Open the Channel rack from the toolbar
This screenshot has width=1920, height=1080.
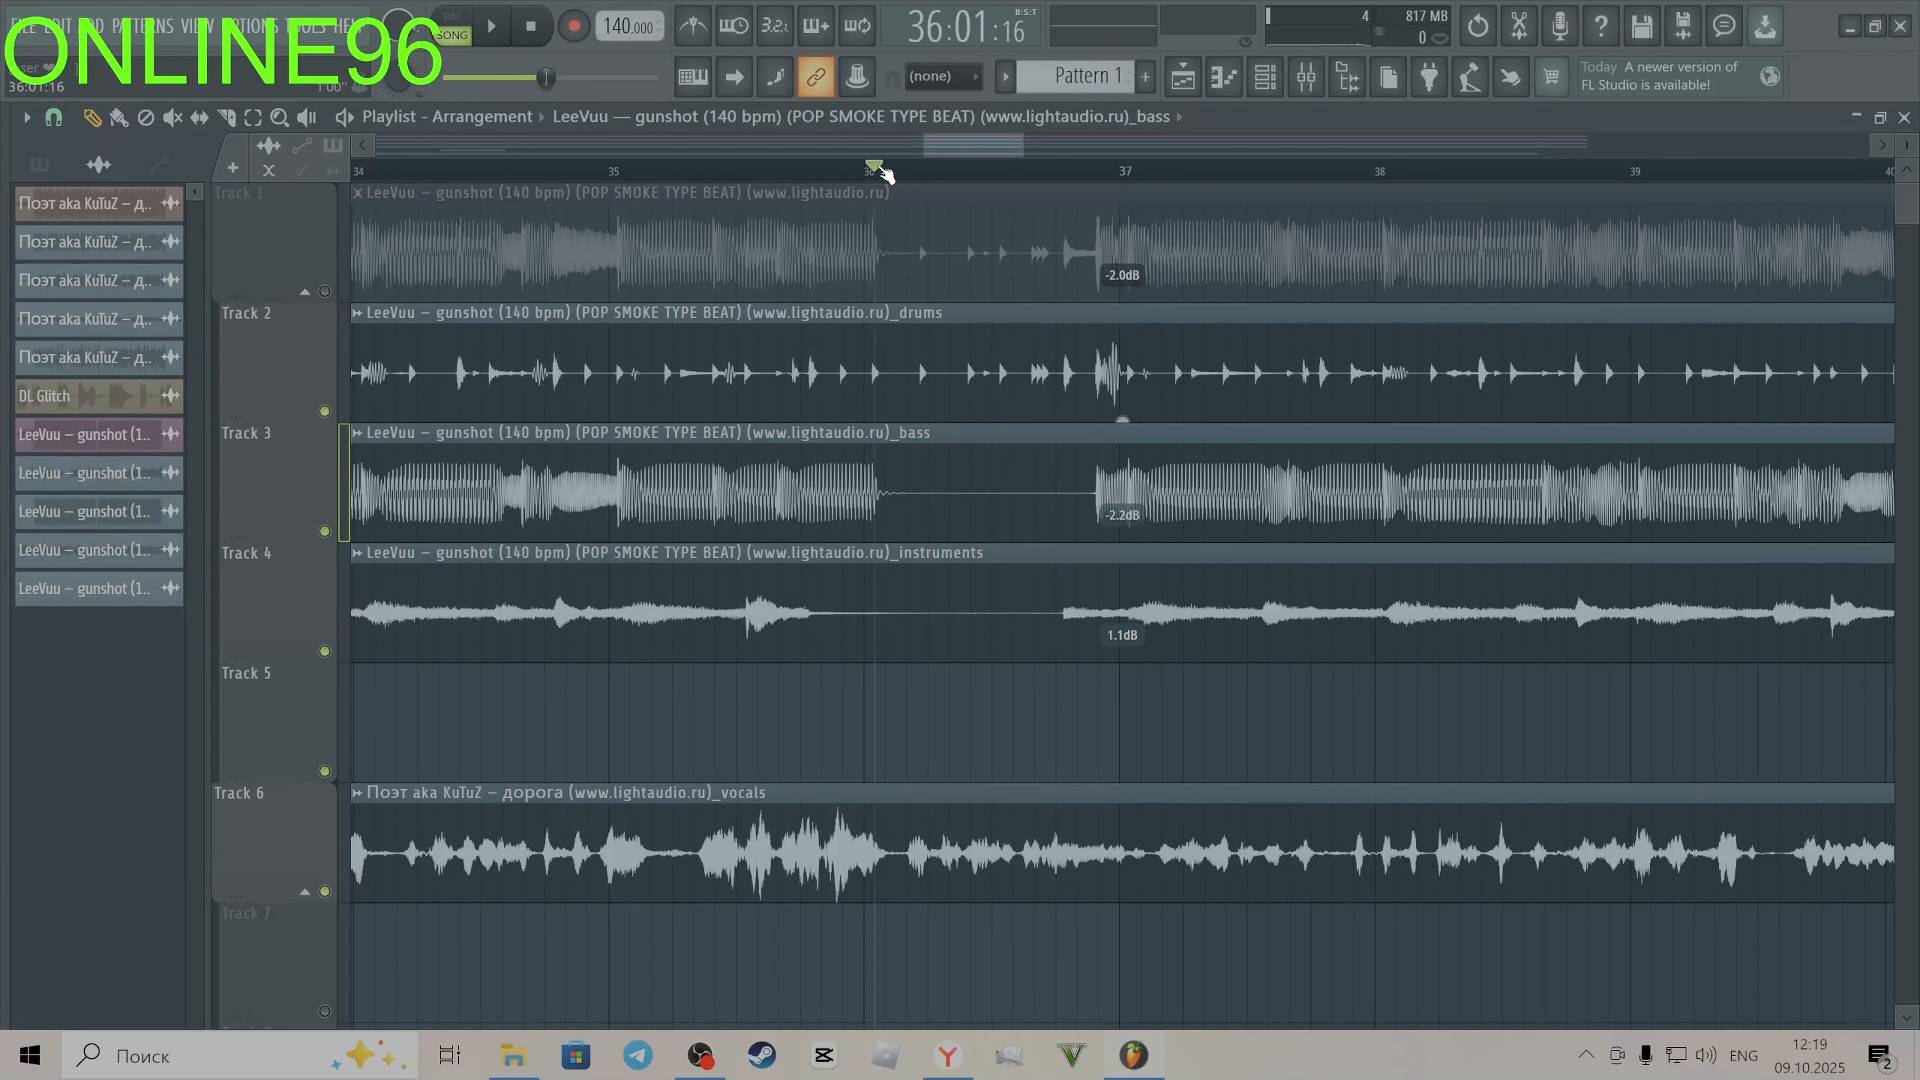click(x=1265, y=76)
